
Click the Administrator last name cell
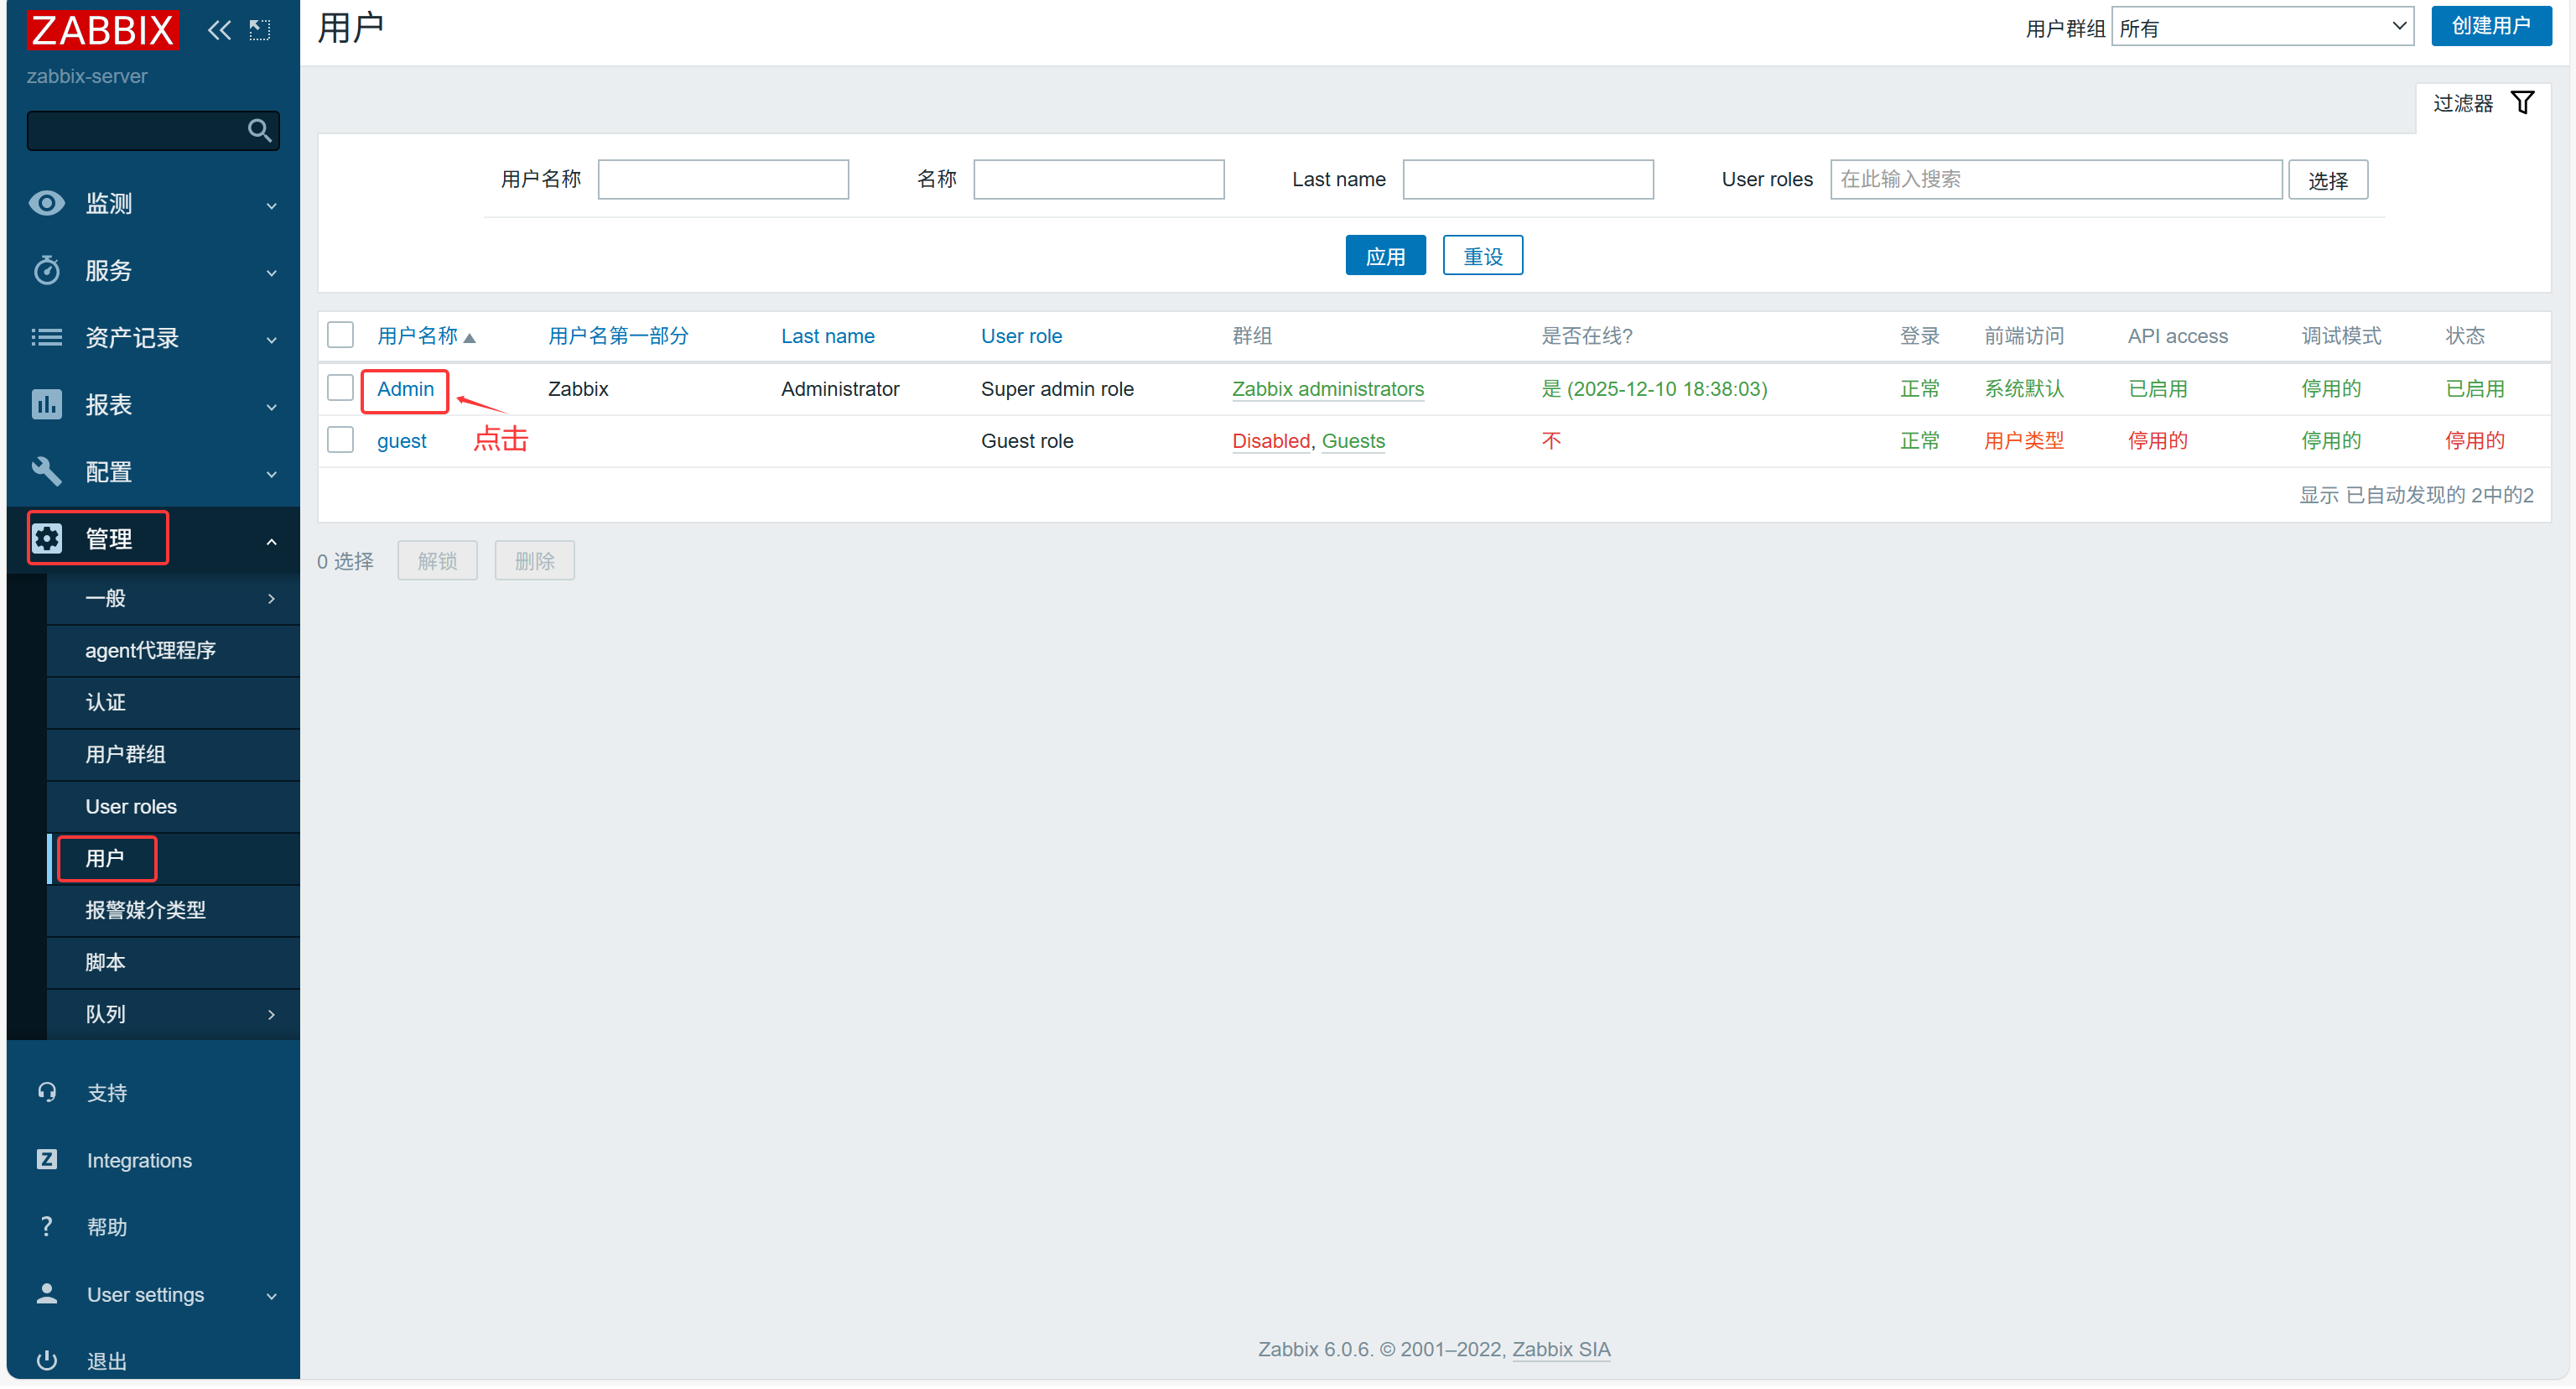(x=840, y=389)
